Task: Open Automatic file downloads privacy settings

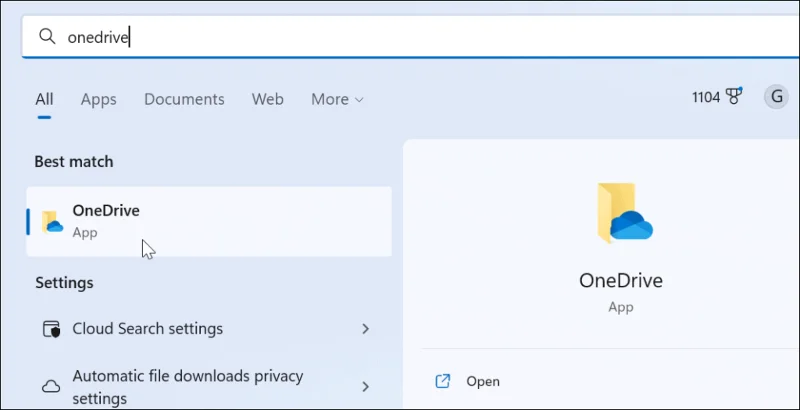Action: click(x=209, y=387)
